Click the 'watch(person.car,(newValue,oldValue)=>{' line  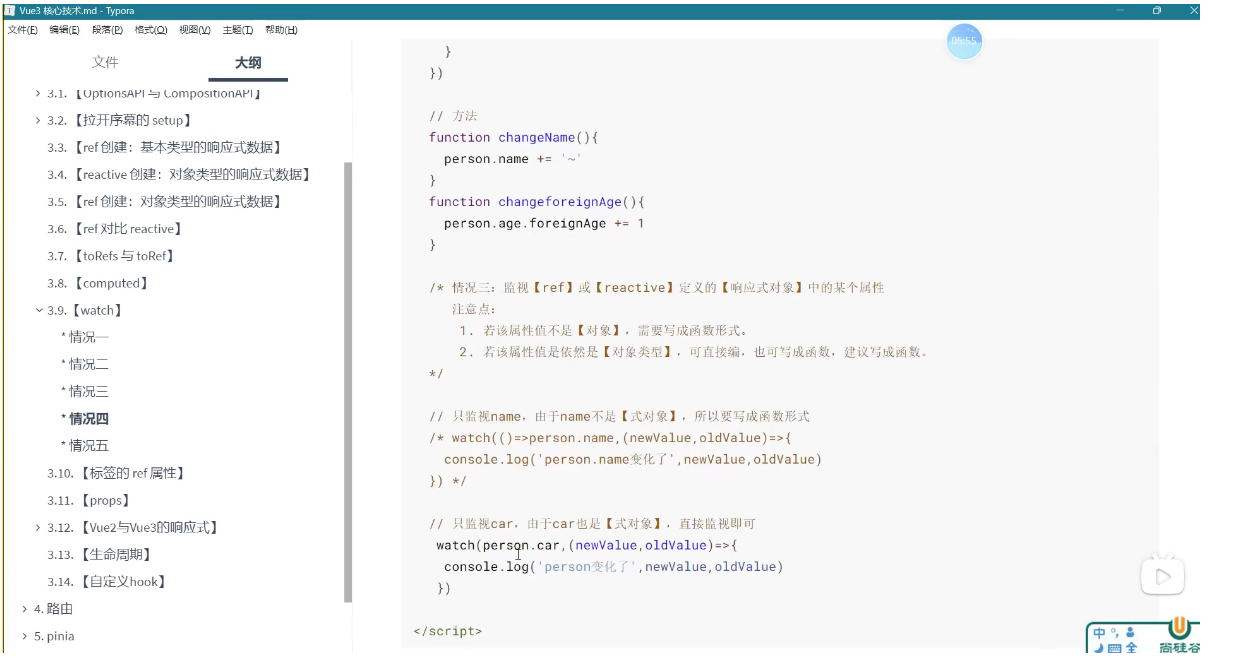tap(586, 545)
